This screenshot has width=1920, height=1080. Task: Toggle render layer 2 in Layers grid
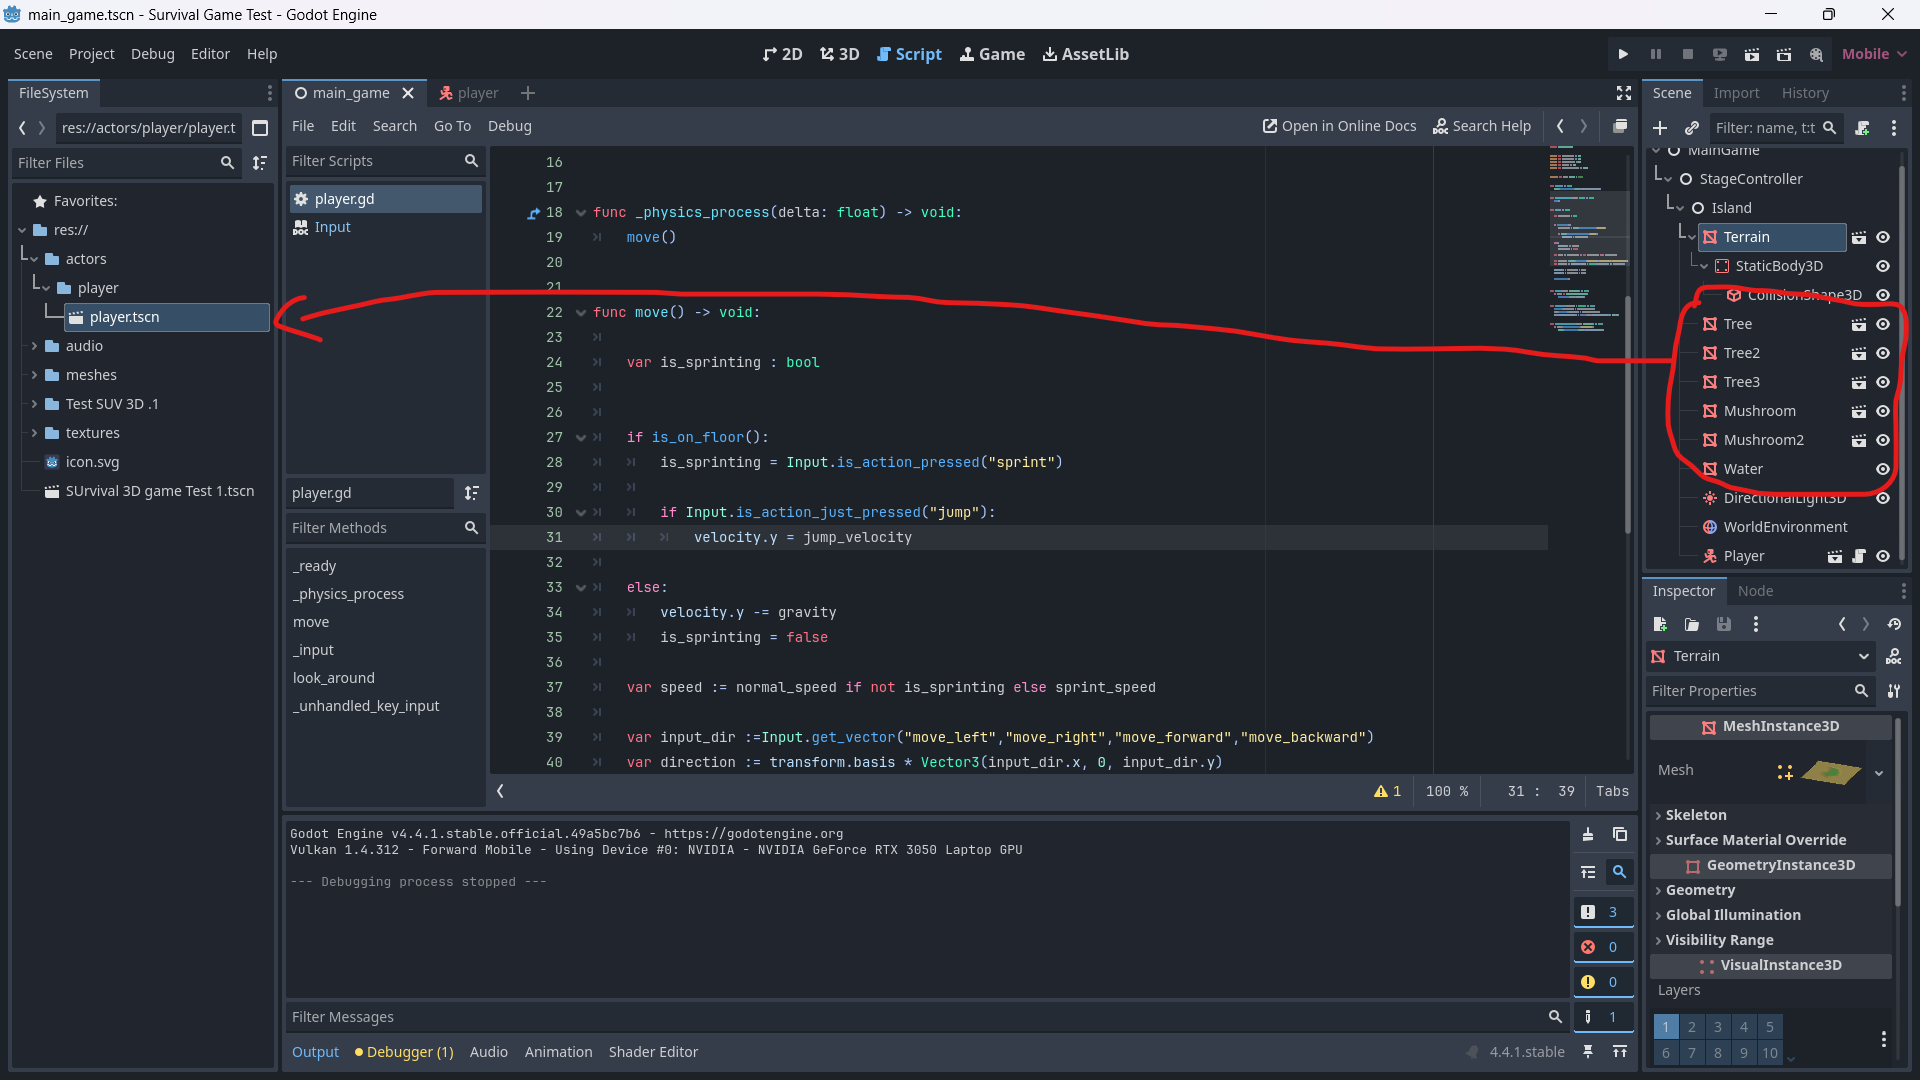pyautogui.click(x=1692, y=1027)
